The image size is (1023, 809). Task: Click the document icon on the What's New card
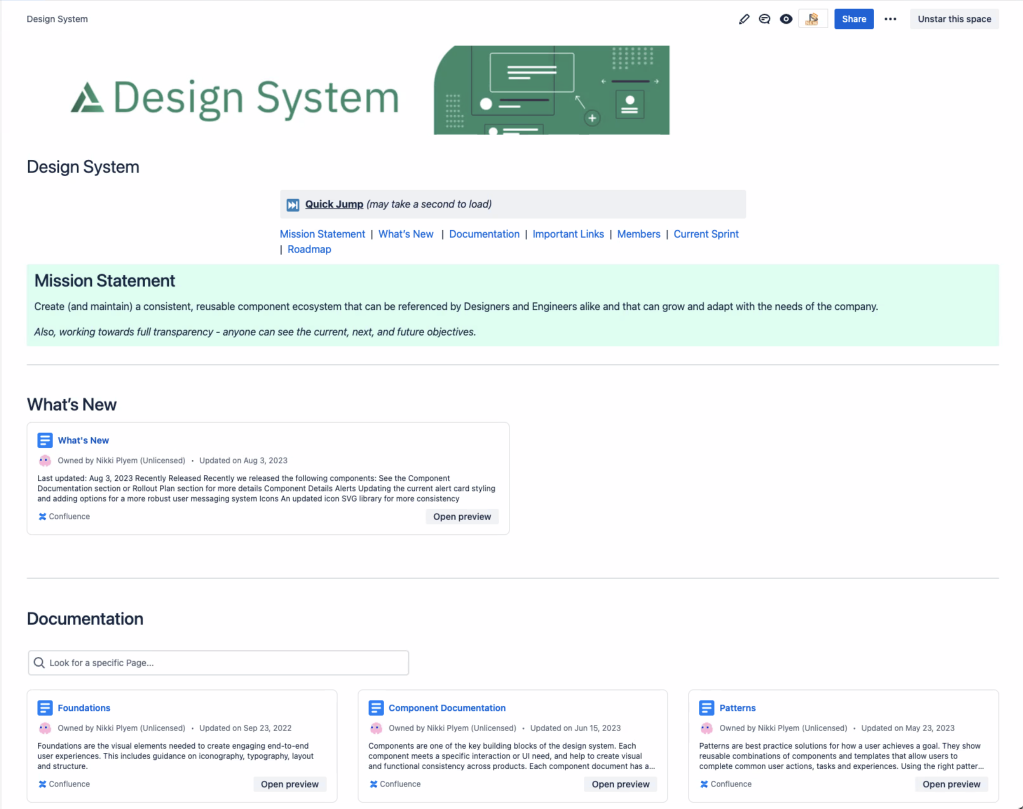pyautogui.click(x=44, y=440)
